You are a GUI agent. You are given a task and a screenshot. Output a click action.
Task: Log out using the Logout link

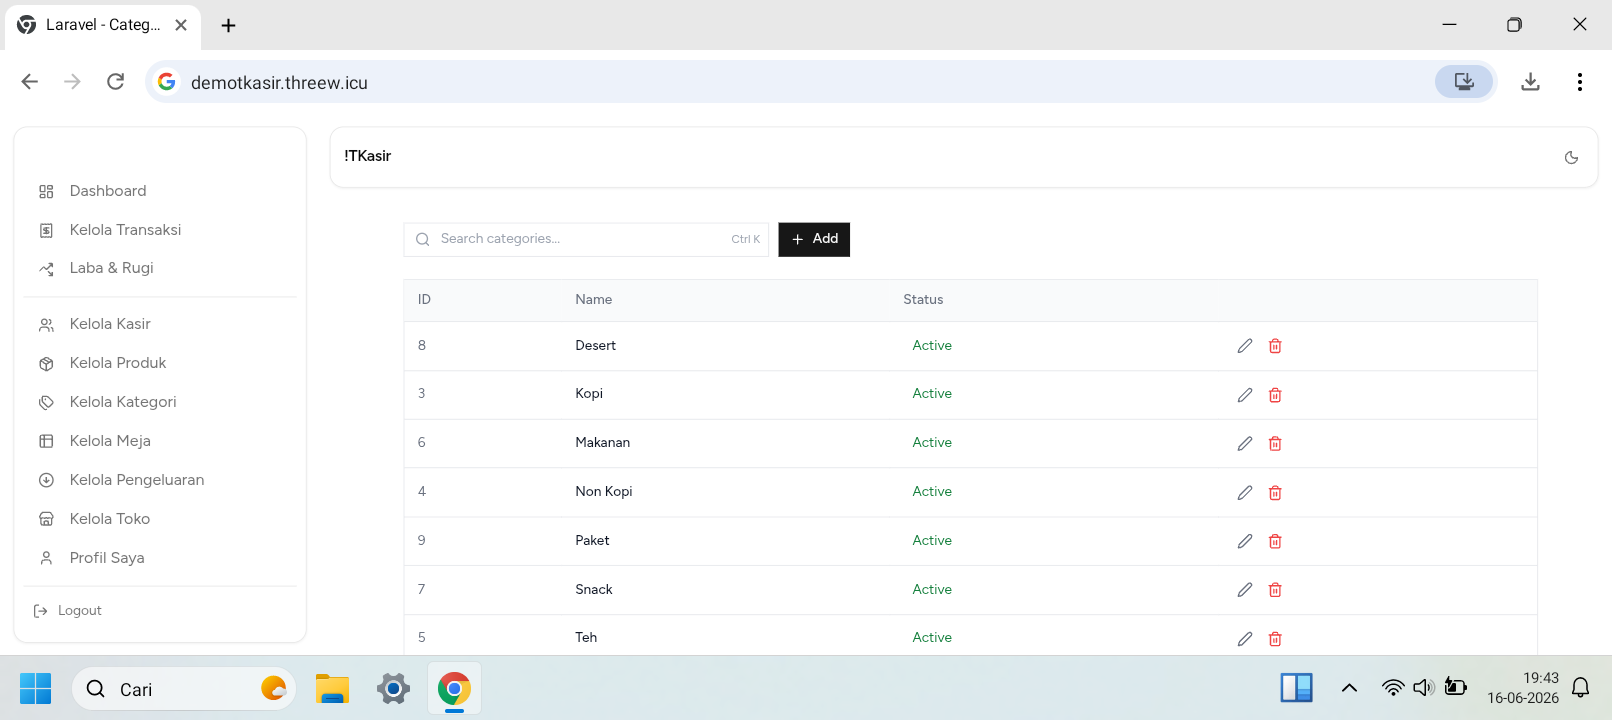pos(68,611)
